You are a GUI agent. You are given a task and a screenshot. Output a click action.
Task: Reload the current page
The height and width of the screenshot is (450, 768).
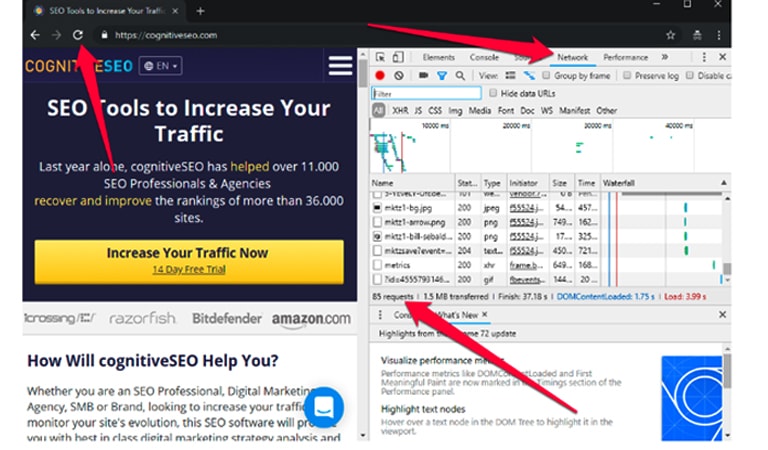(x=78, y=35)
